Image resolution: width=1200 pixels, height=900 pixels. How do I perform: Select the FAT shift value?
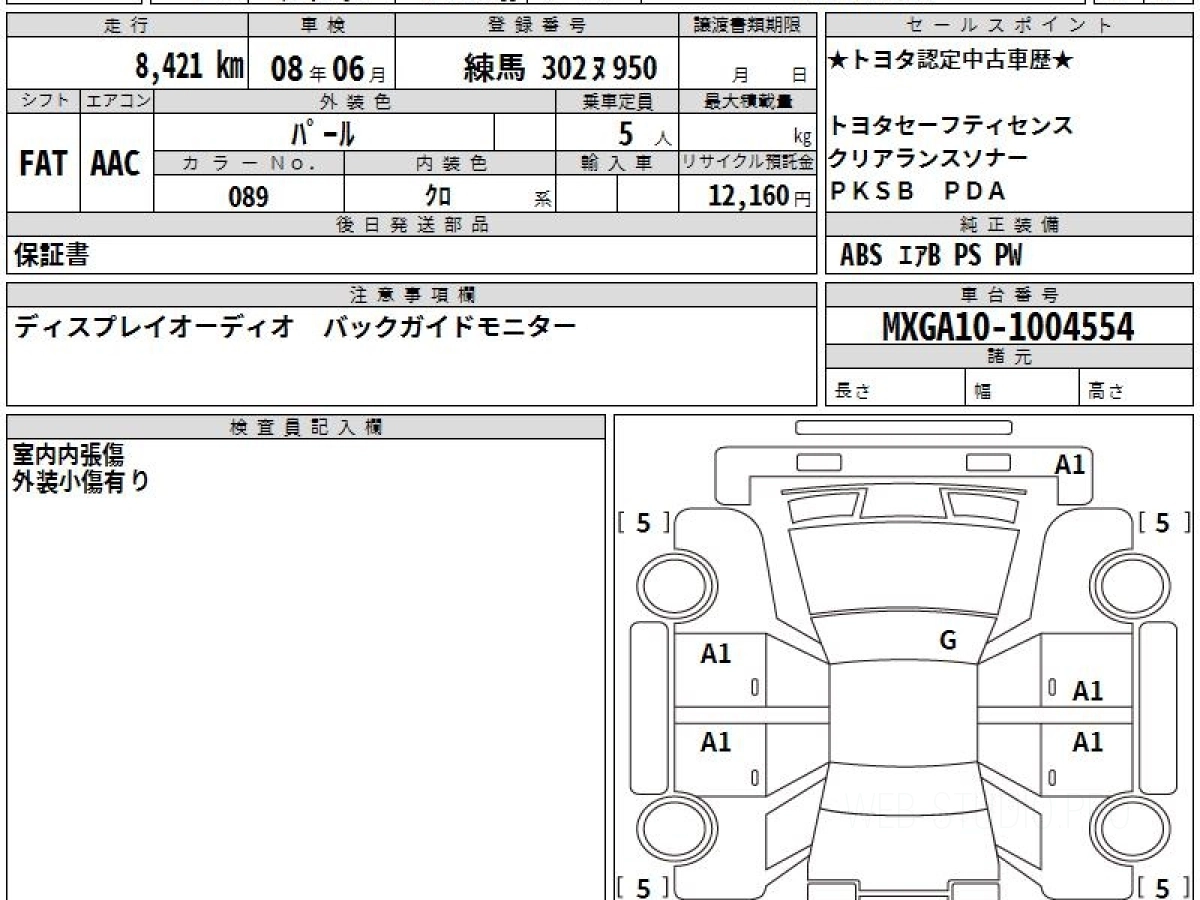coord(43,163)
